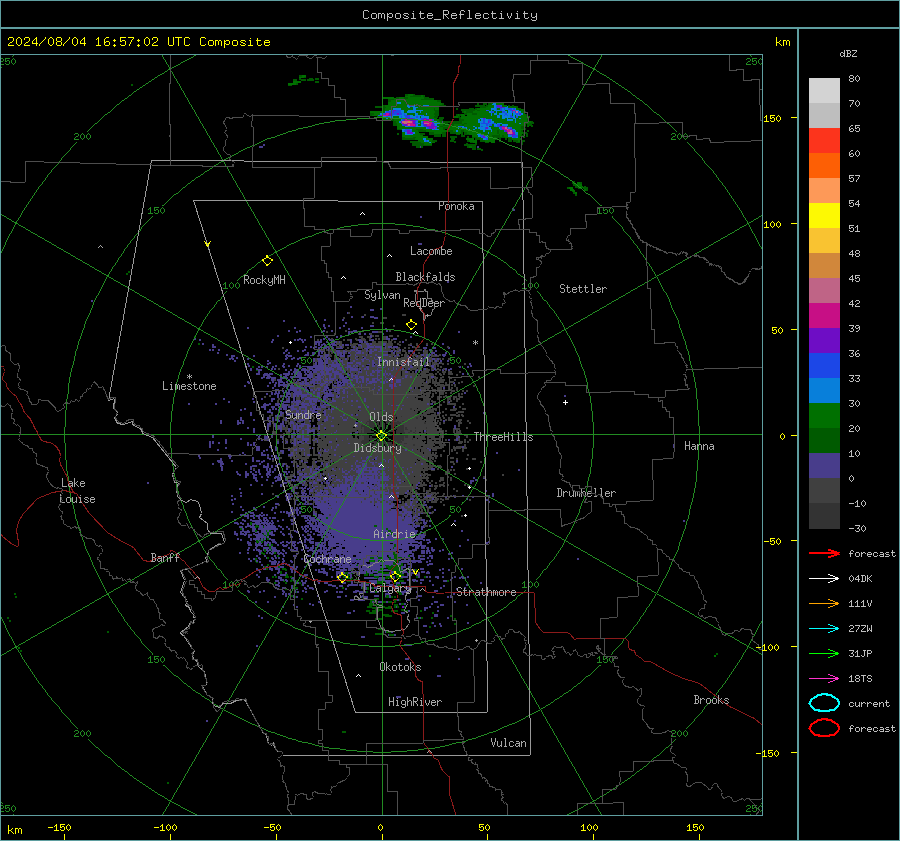Click the Stettler label
The image size is (900, 841).
point(583,289)
